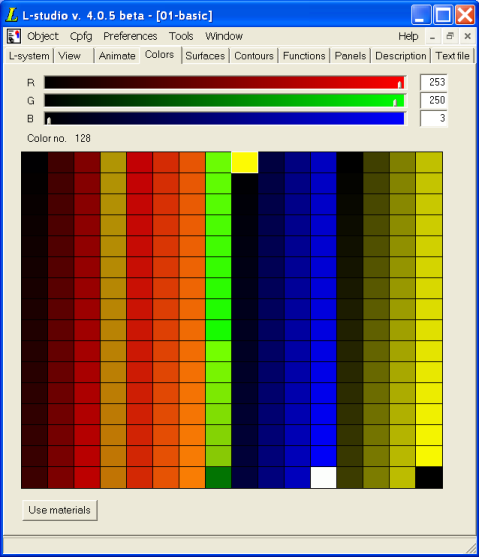This screenshot has width=479, height=557.
Task: Switch to the Description tab
Action: pyautogui.click(x=400, y=56)
